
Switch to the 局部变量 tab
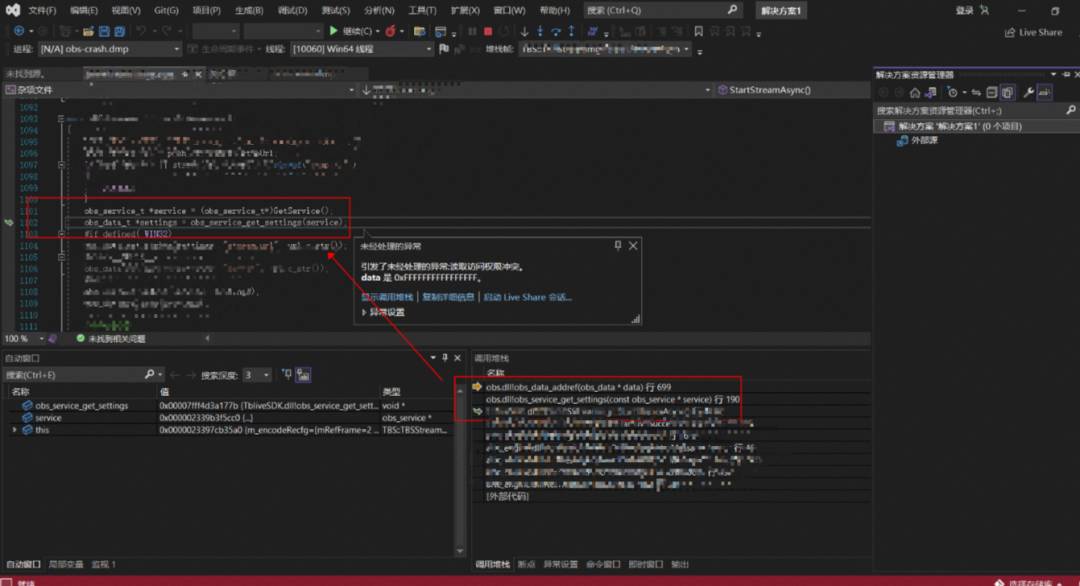pos(66,564)
